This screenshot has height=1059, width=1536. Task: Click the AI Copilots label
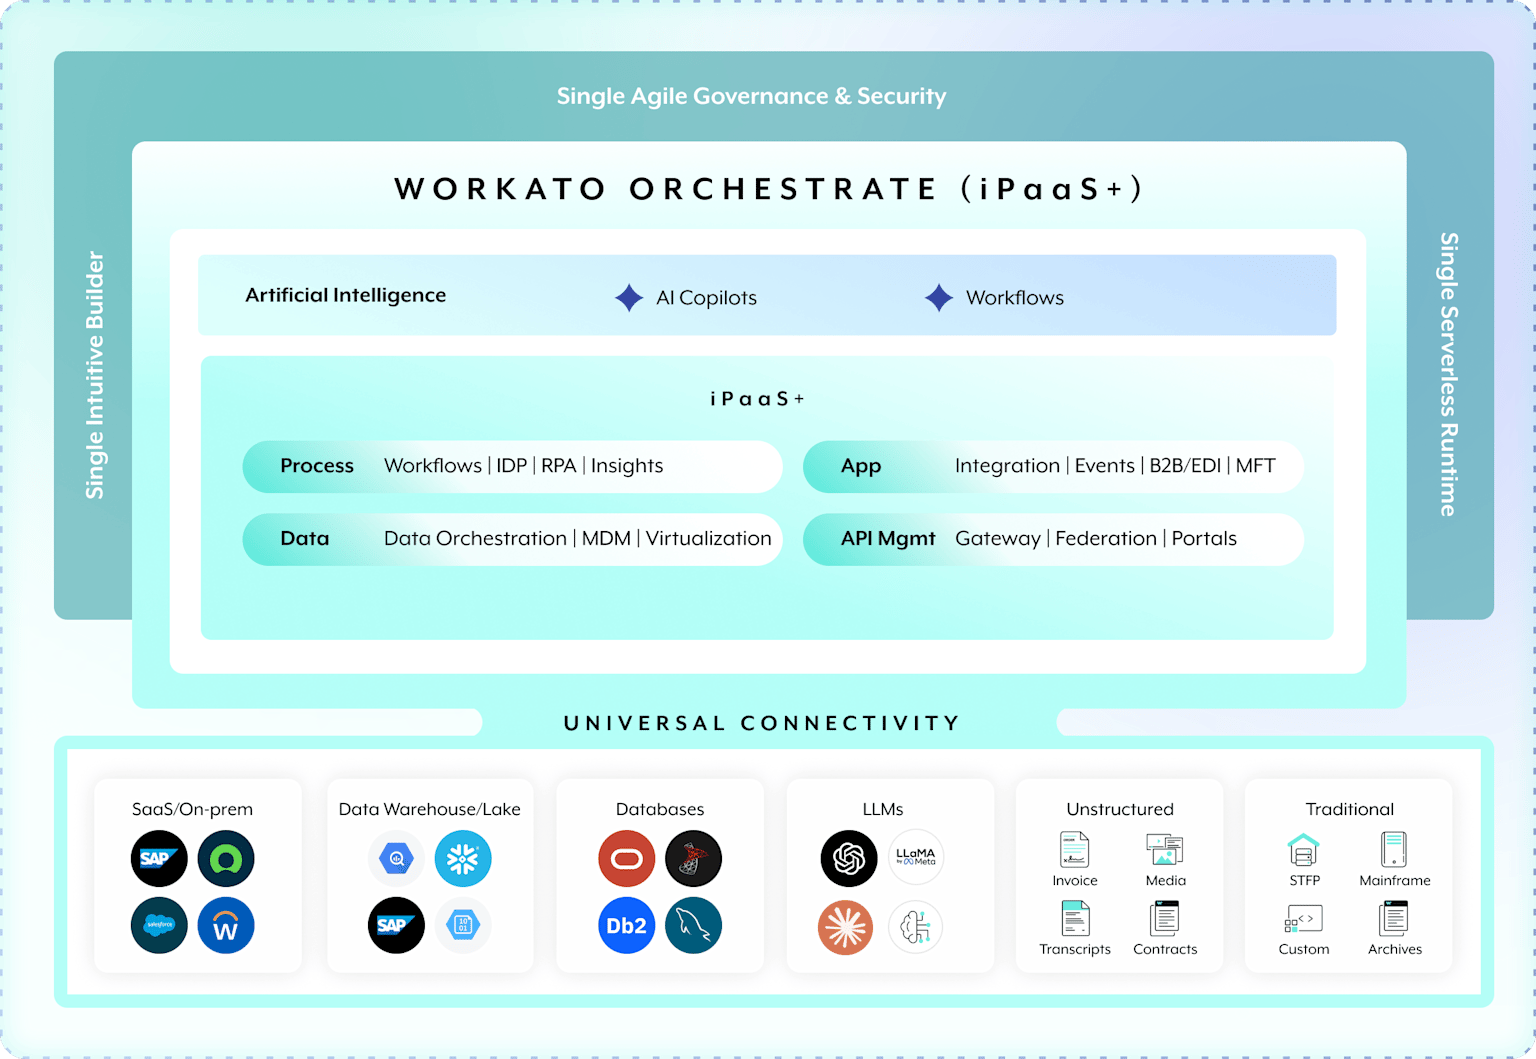706,298
